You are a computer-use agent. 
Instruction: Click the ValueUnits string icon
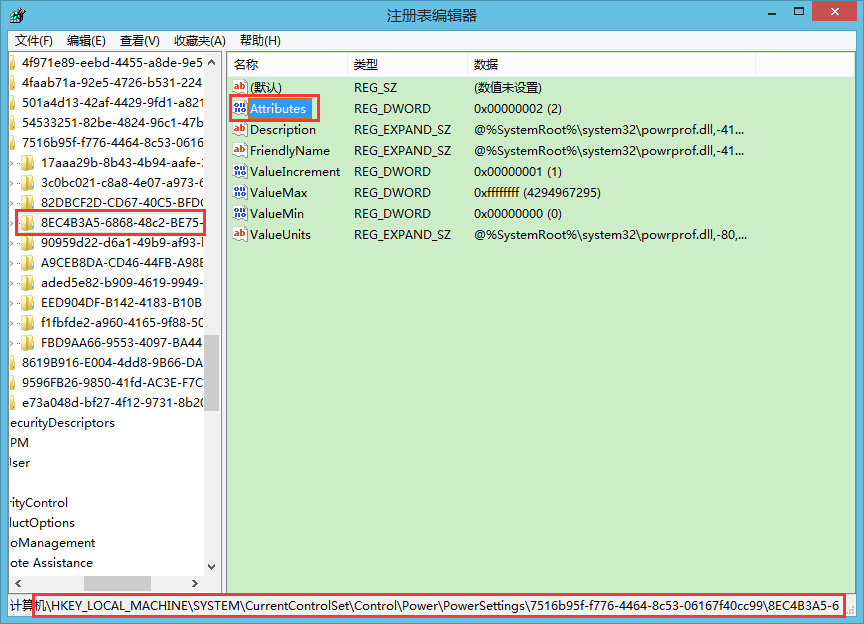coord(239,234)
